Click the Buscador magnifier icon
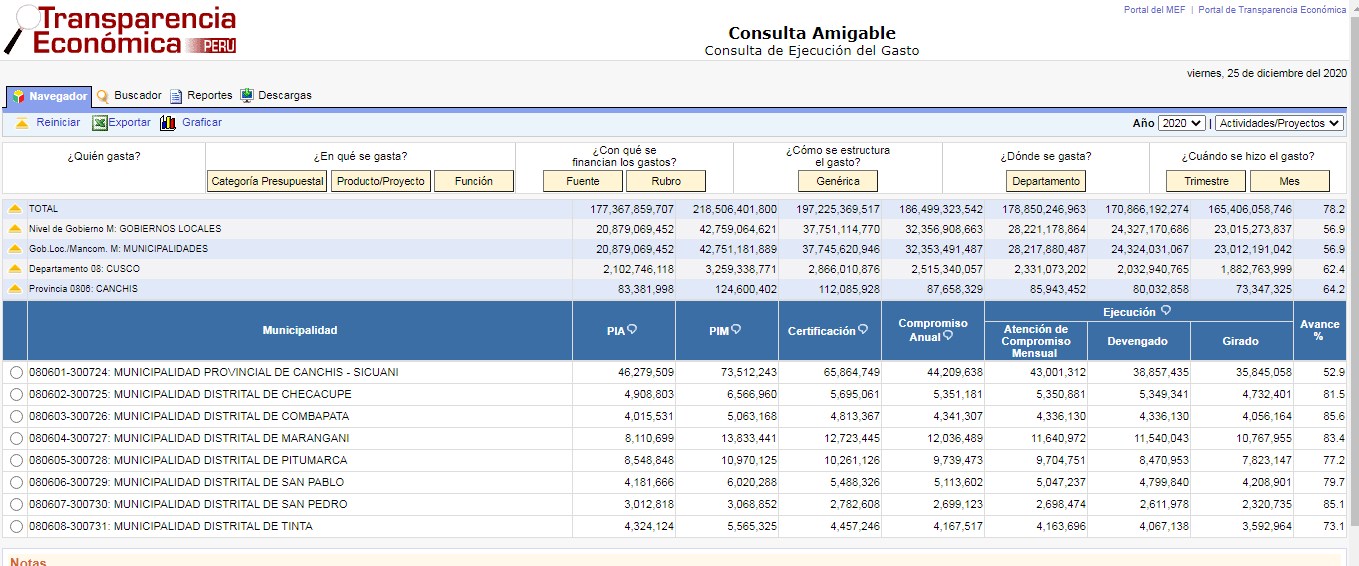1359x566 pixels. 103,96
